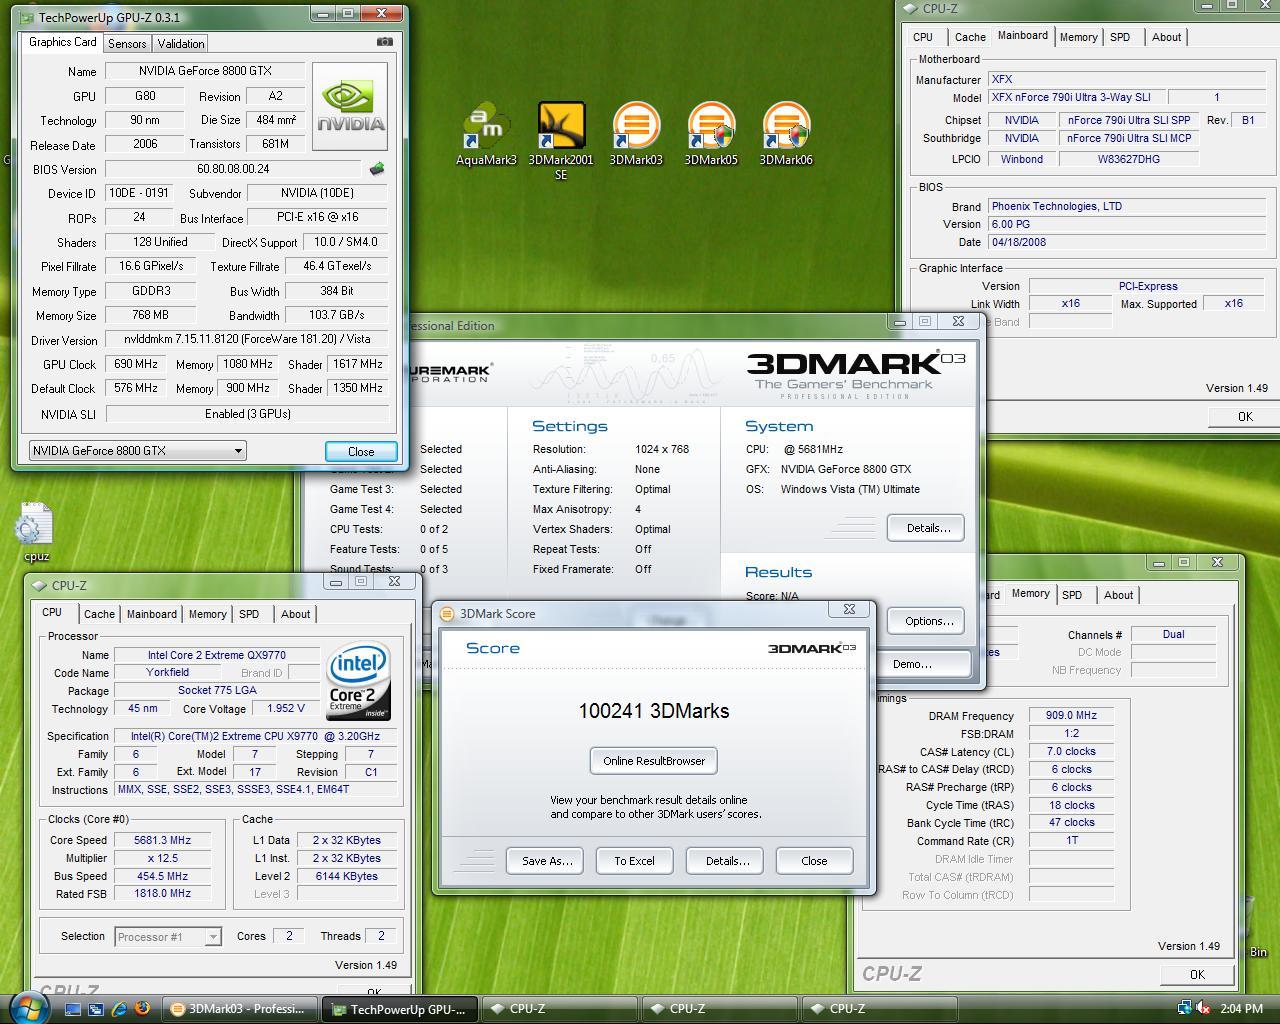Click NVIDIA SLI status field

point(247,414)
